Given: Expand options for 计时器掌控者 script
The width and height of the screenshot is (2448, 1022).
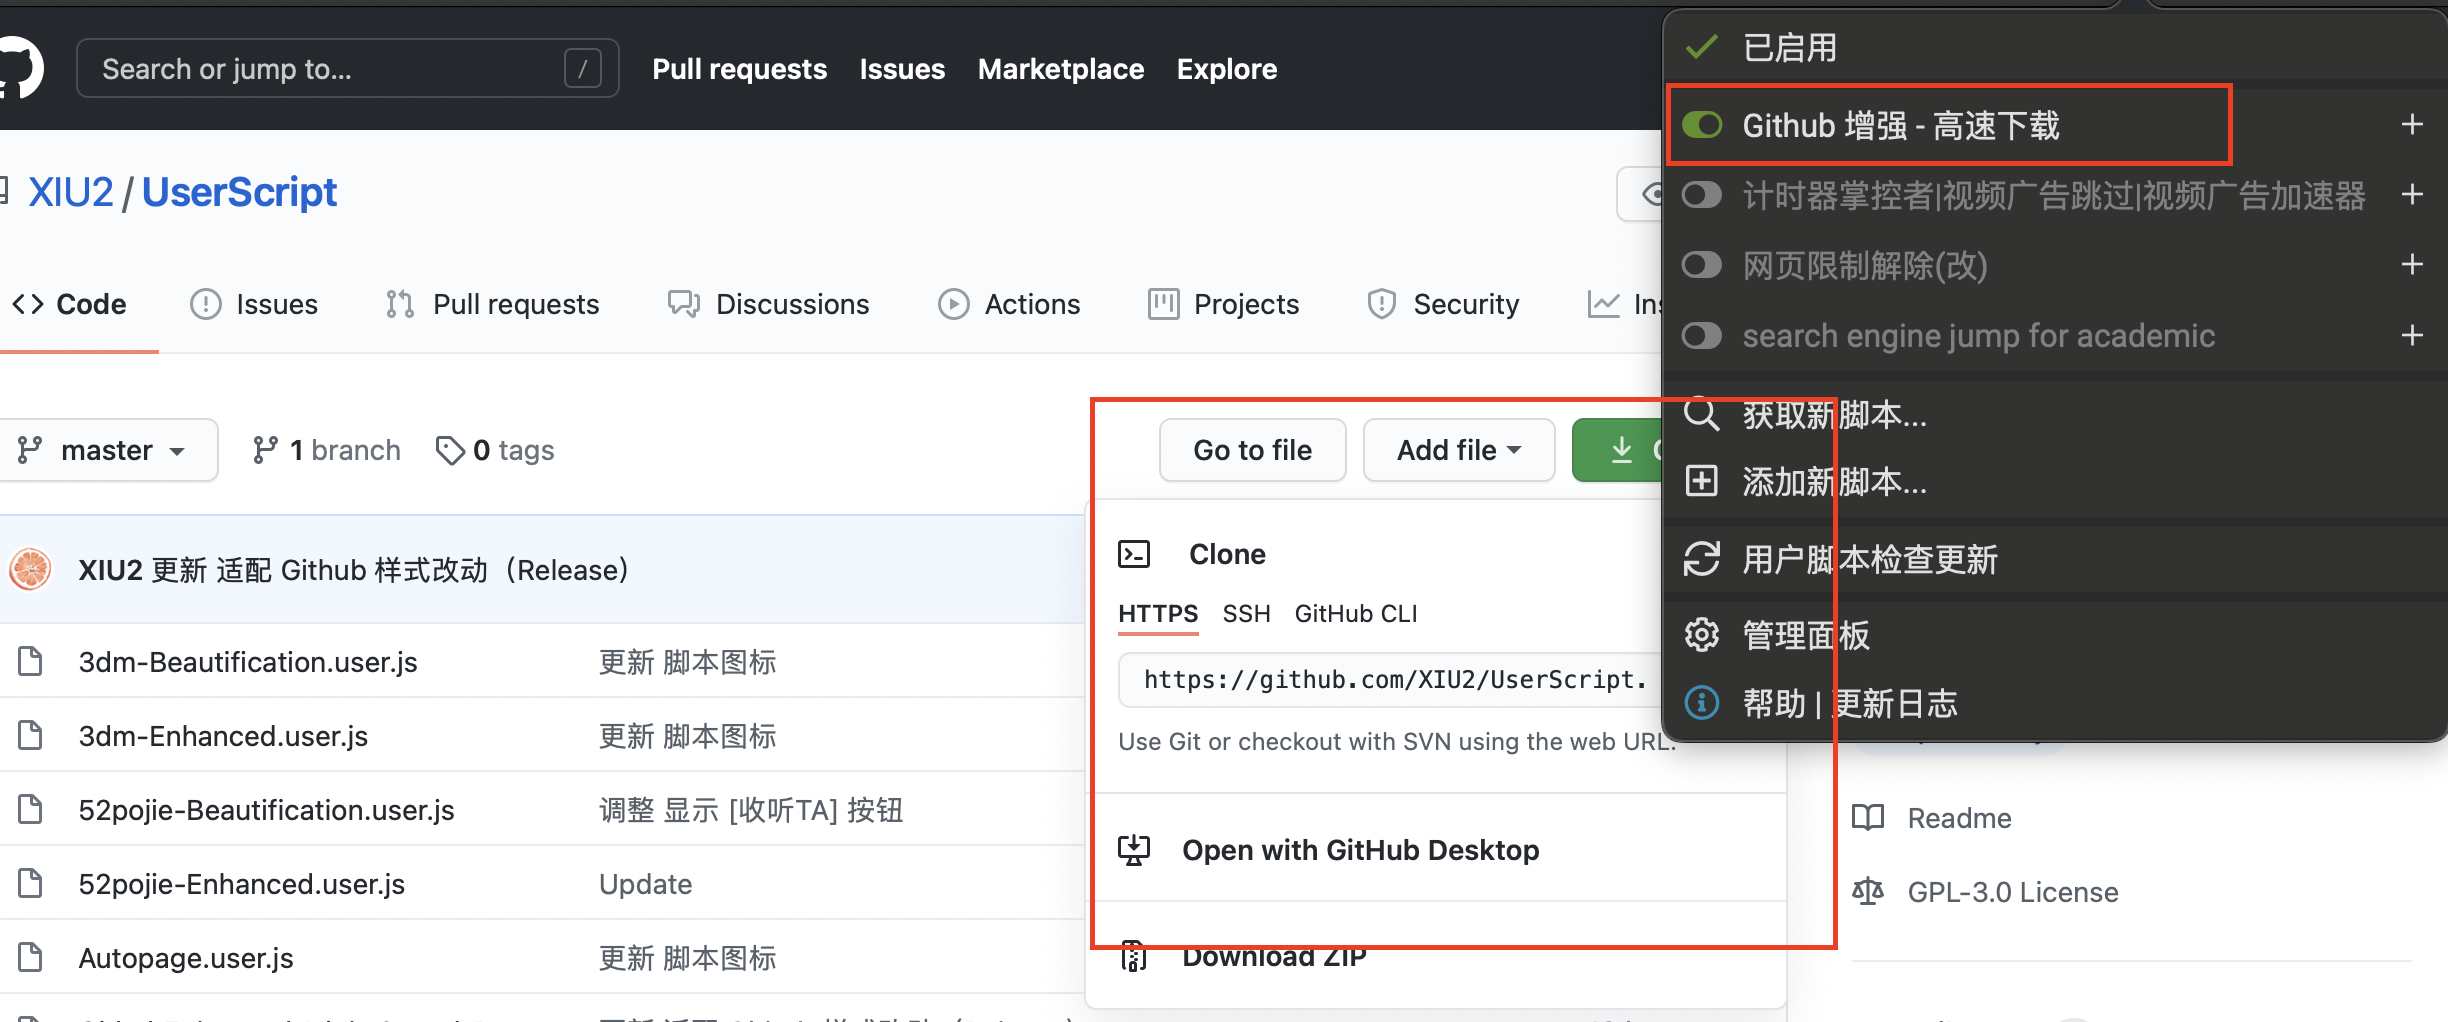Looking at the screenshot, I should [2414, 194].
